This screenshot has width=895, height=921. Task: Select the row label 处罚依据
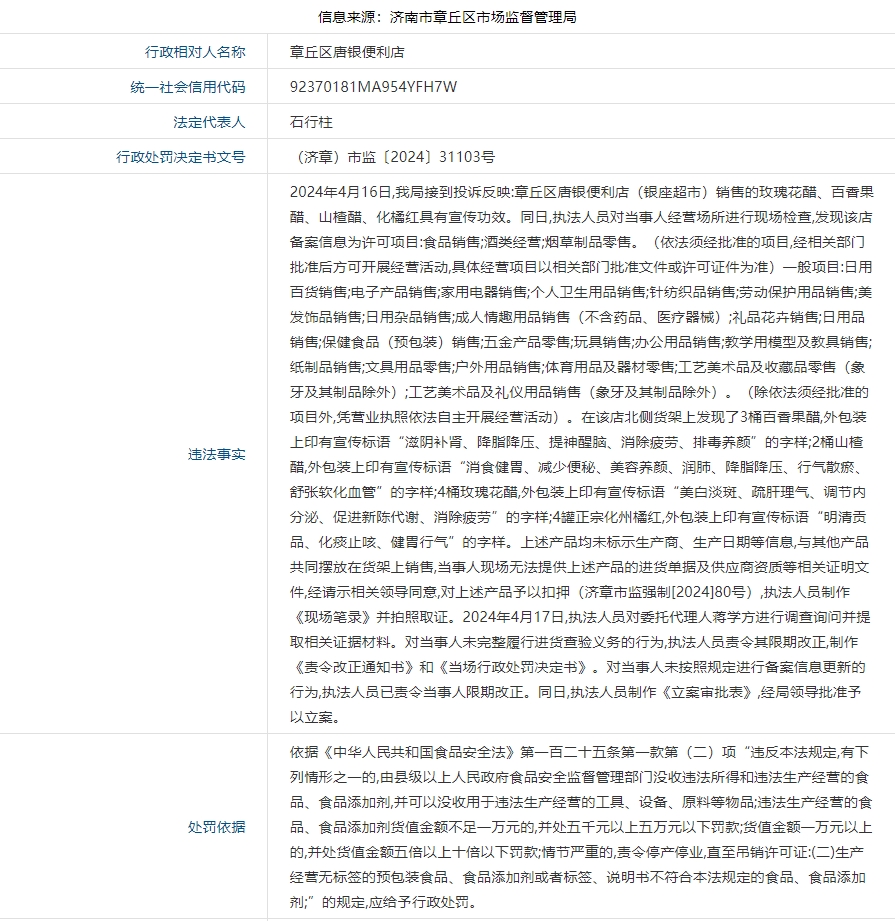point(217,827)
